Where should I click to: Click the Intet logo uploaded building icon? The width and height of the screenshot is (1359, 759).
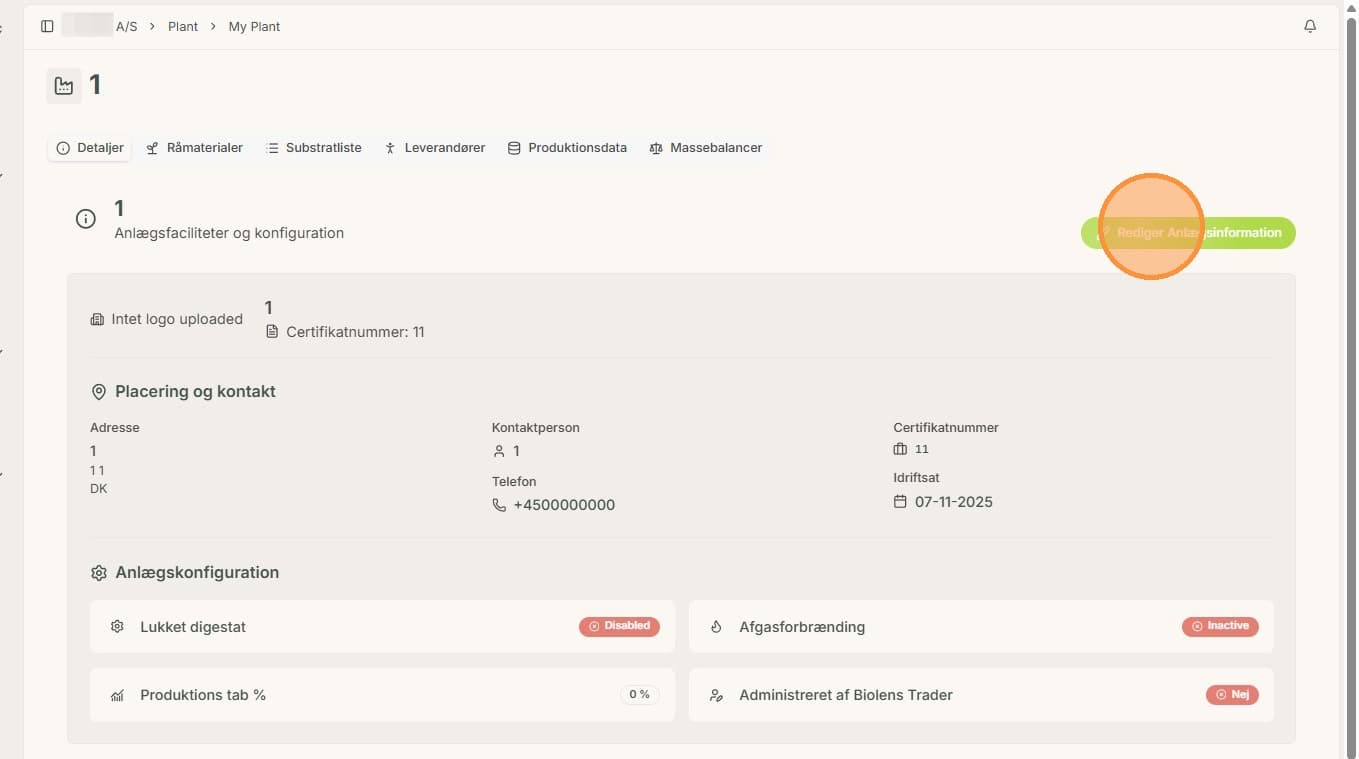(x=97, y=320)
